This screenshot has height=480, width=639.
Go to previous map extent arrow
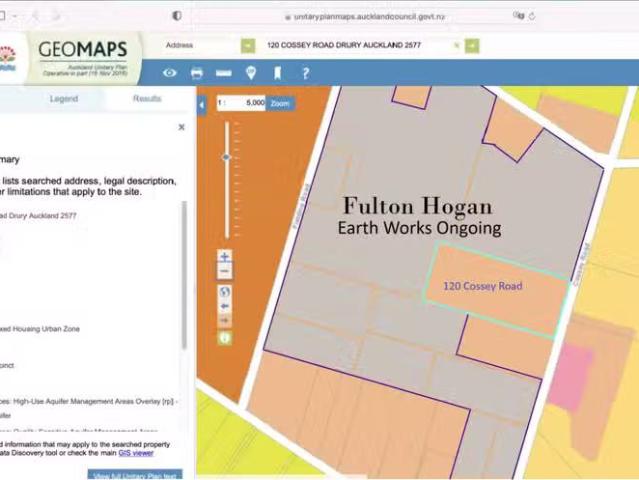click(x=225, y=306)
